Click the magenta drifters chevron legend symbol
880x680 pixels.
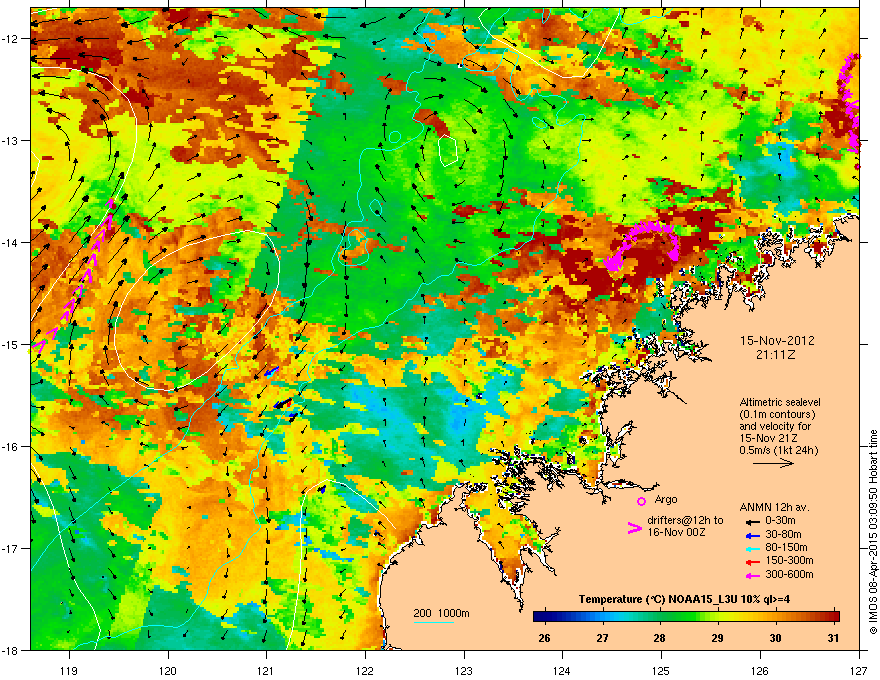[634, 527]
